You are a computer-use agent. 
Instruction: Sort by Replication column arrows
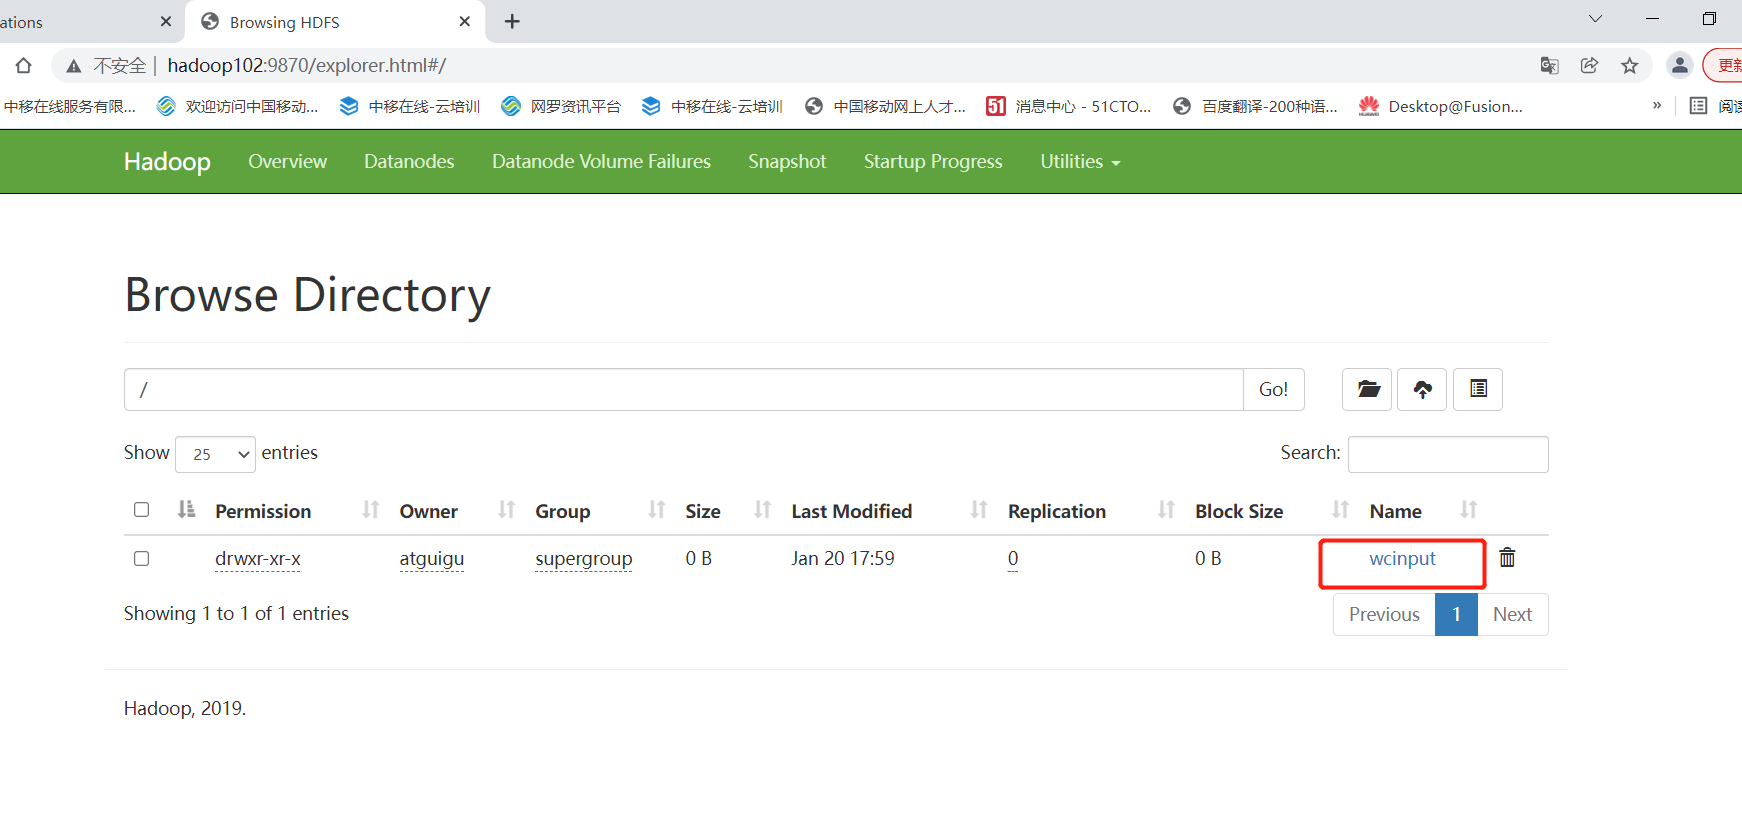(1166, 510)
